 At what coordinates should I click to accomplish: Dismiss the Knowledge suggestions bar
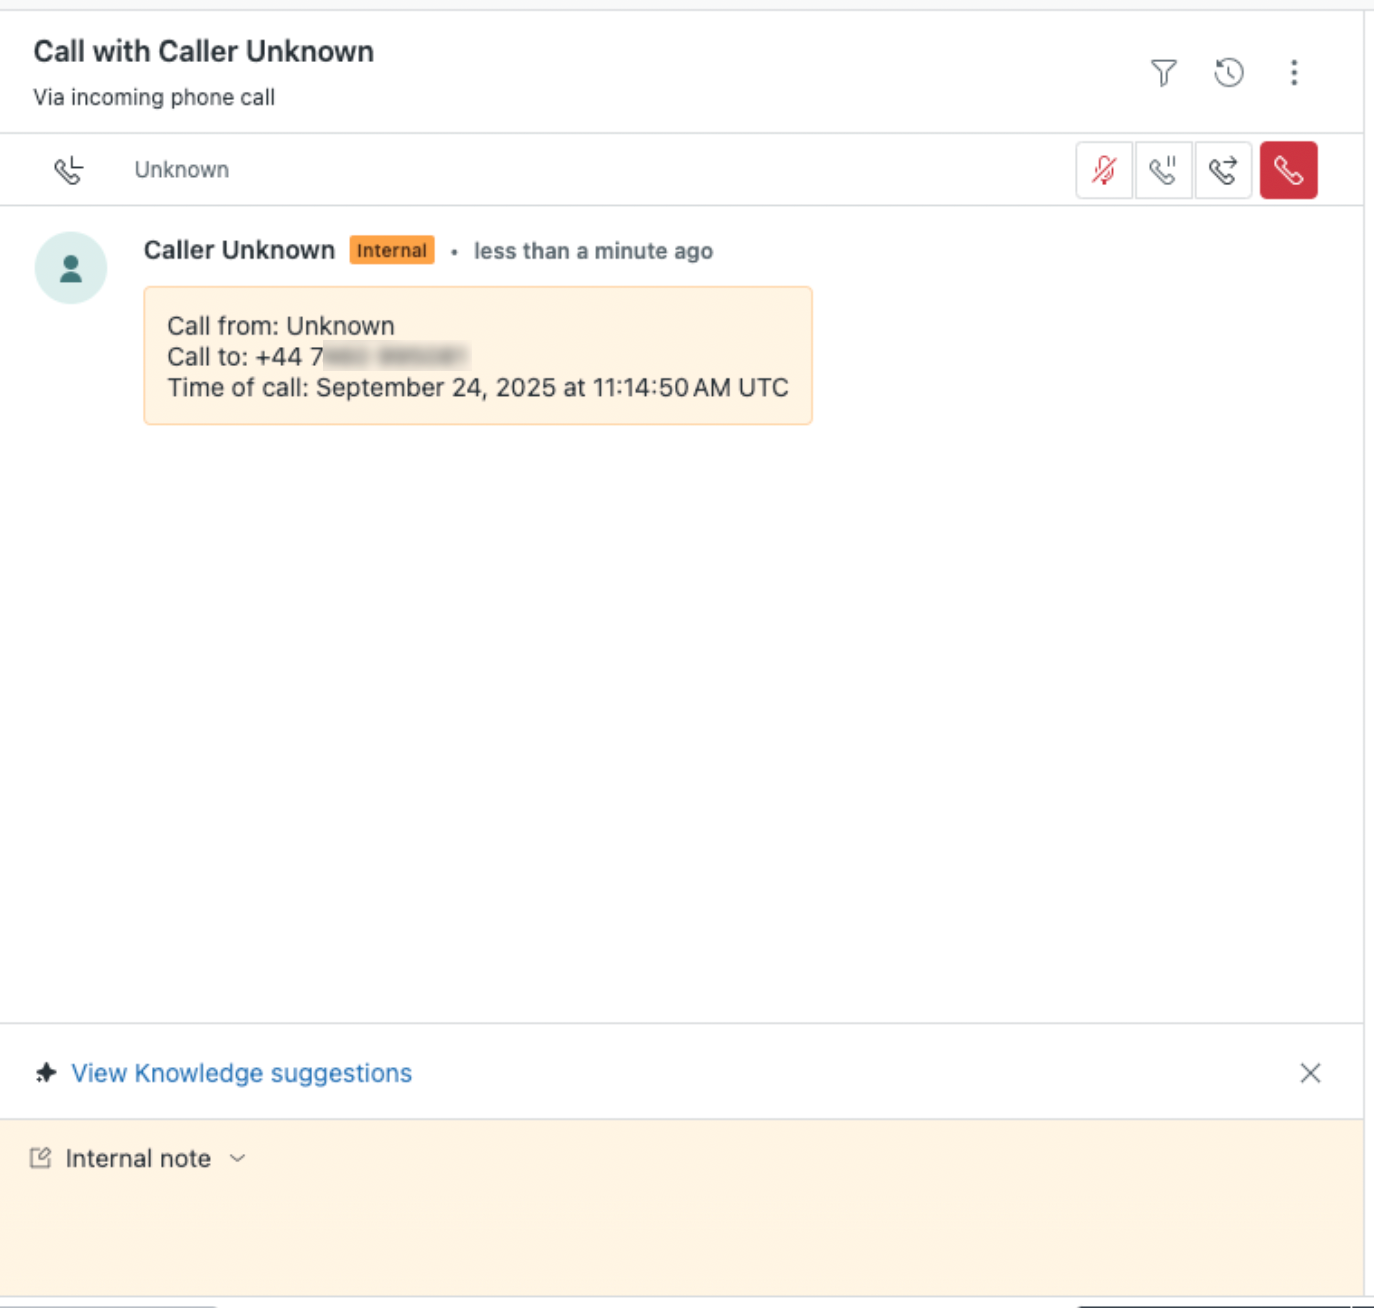(x=1310, y=1073)
